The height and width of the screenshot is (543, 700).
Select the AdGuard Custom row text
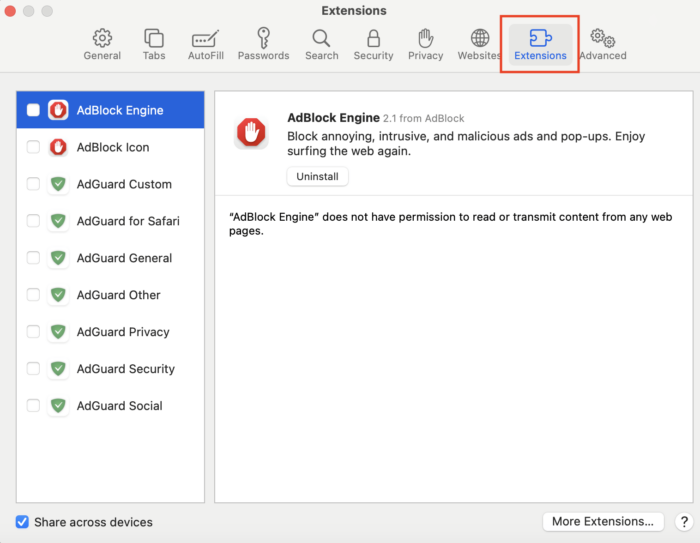coord(124,184)
